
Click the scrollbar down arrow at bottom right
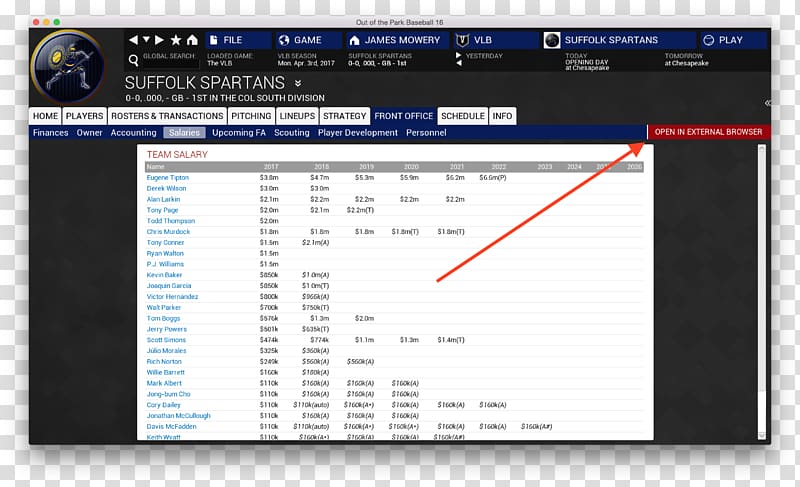(762, 436)
